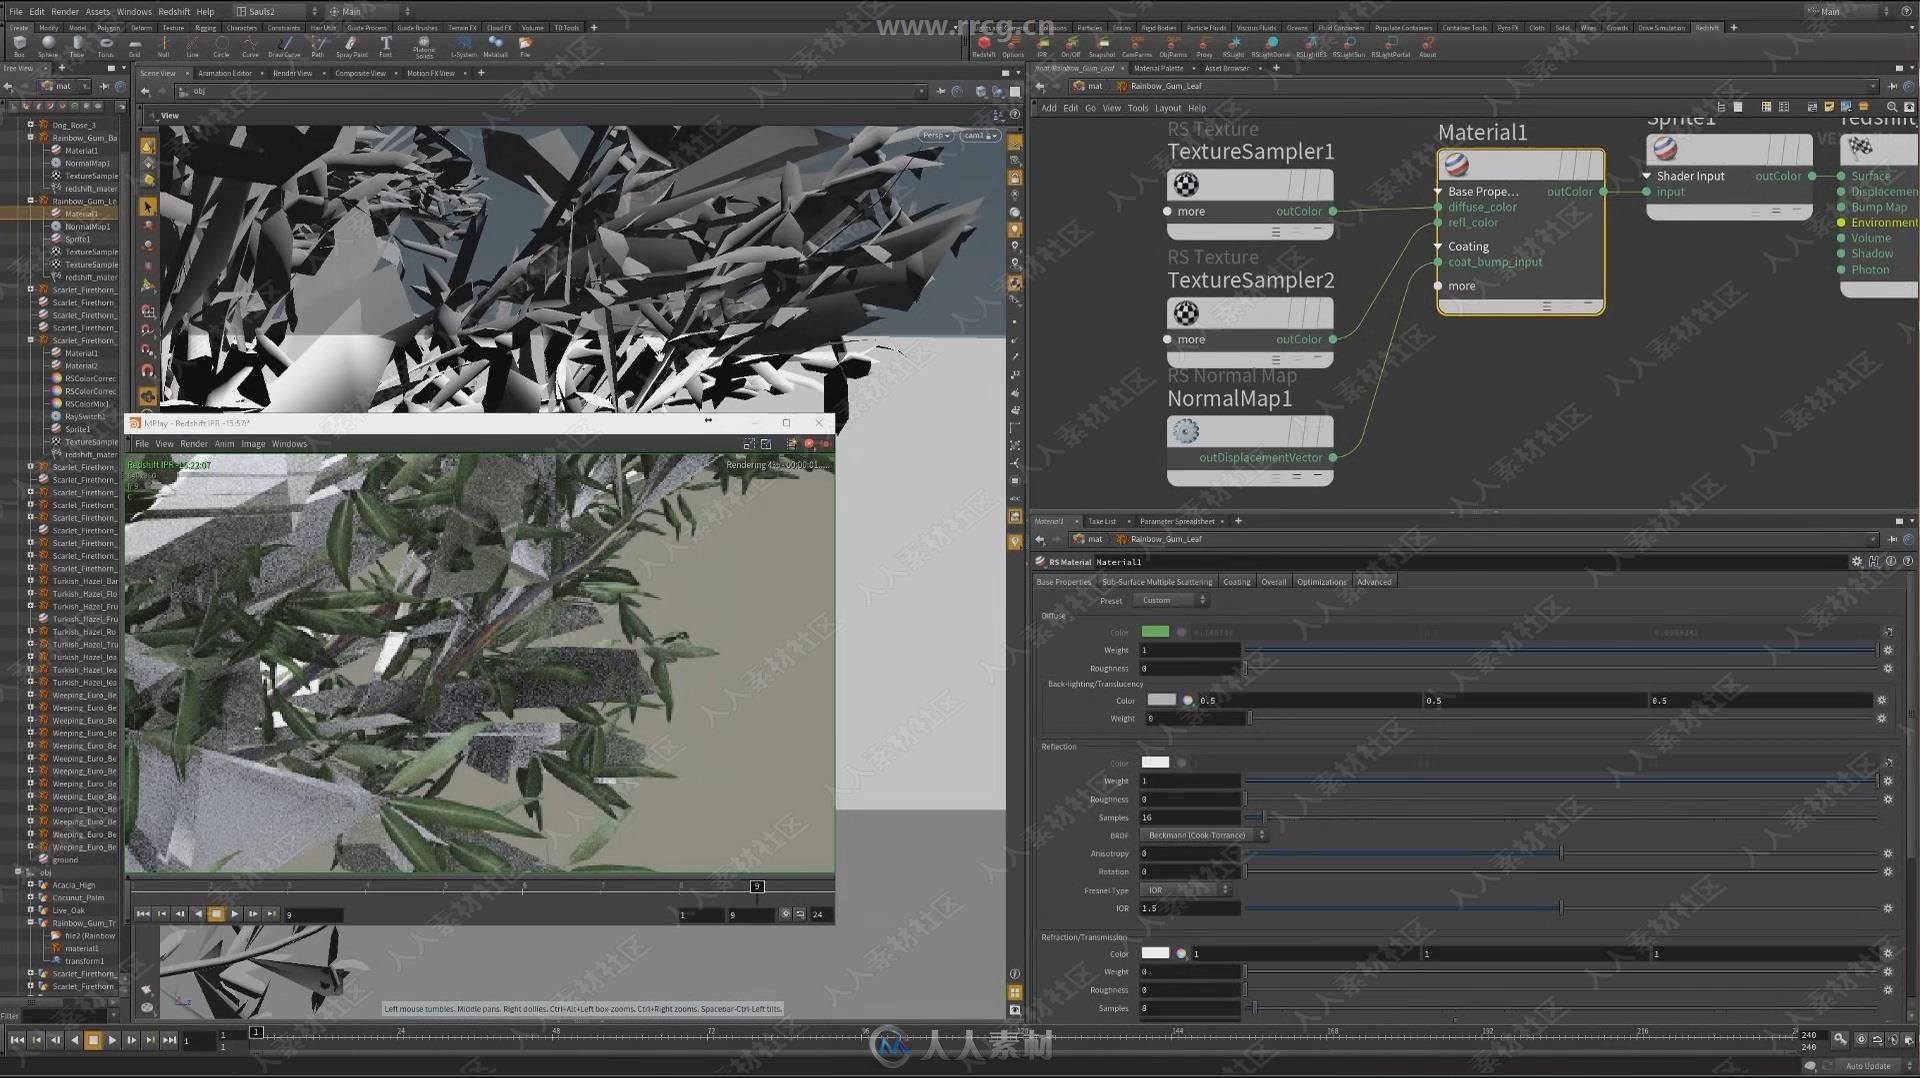The width and height of the screenshot is (1920, 1078).
Task: Click the Reflection Weight slider
Action: point(1560,781)
